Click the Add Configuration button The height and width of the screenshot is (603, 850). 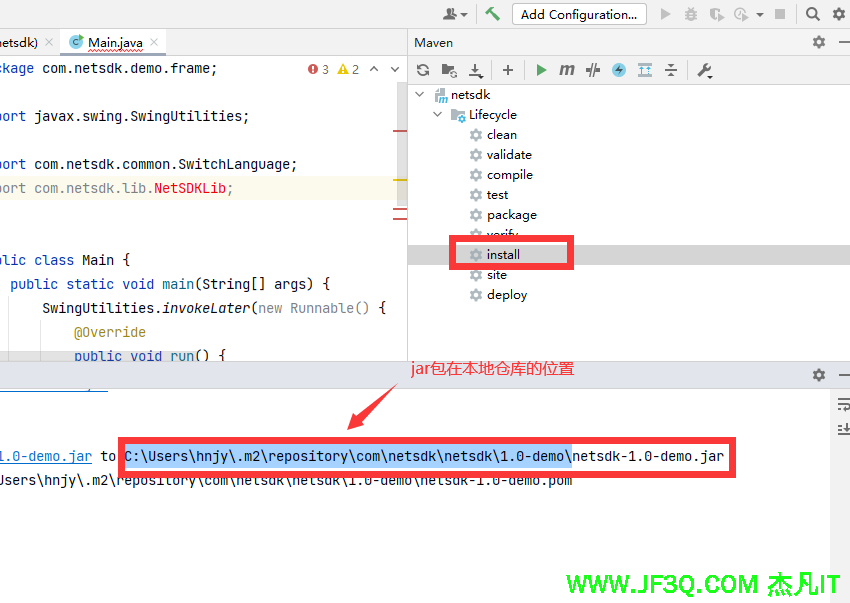tap(578, 14)
